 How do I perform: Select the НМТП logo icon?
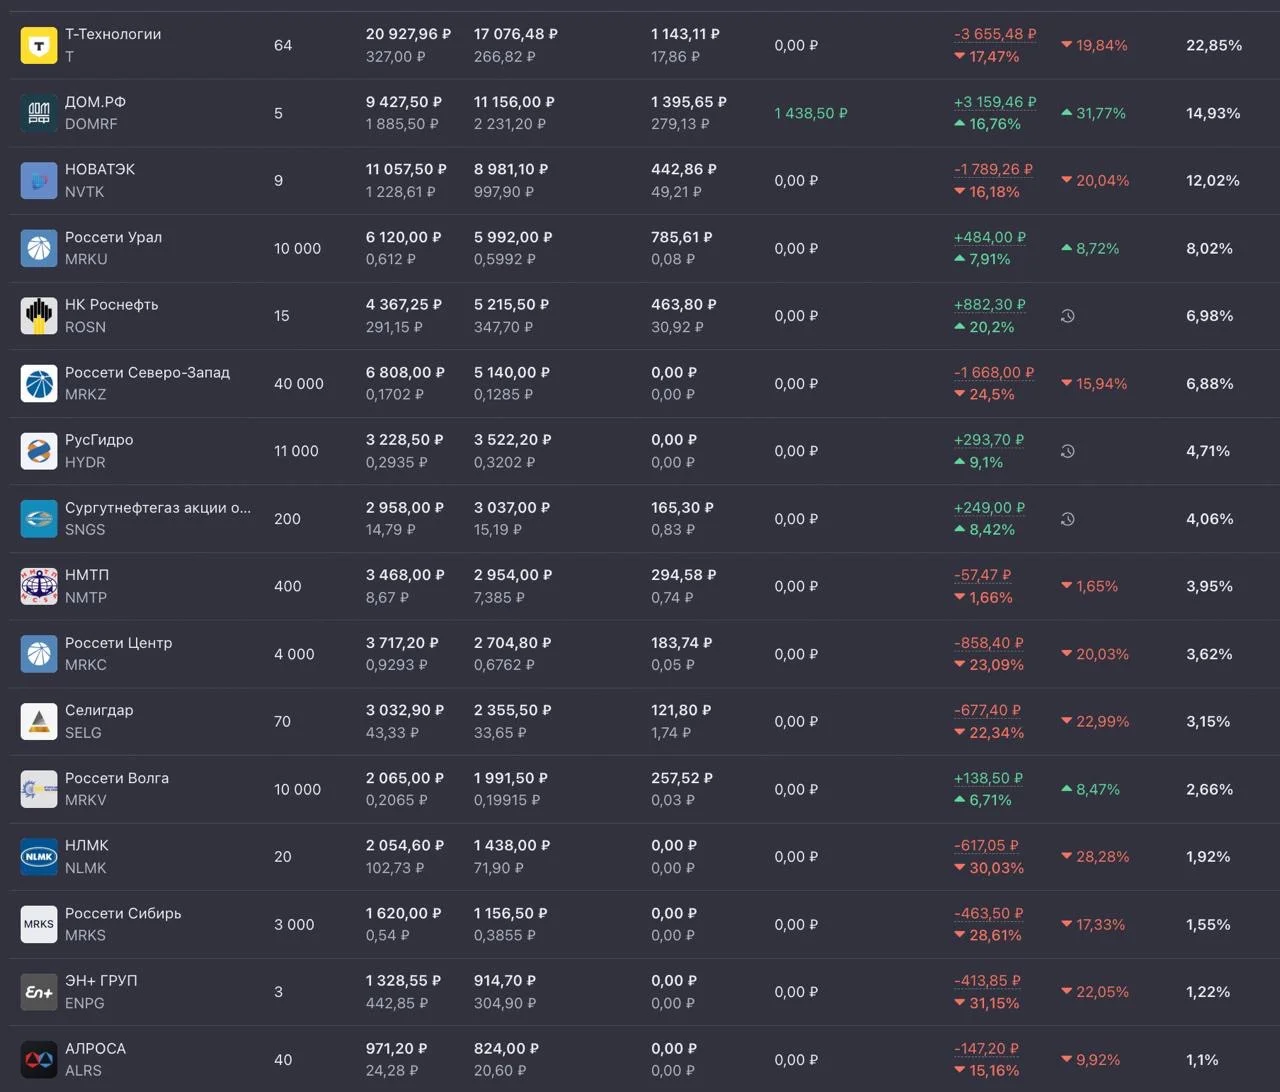39,586
